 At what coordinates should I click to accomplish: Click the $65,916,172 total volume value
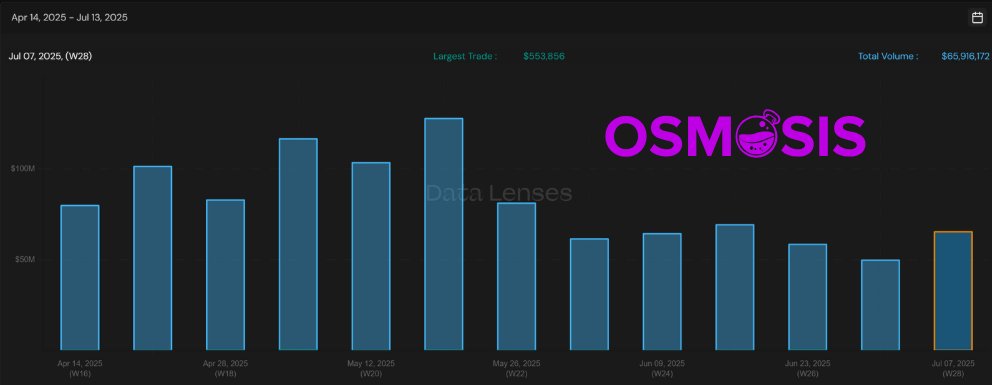point(965,56)
